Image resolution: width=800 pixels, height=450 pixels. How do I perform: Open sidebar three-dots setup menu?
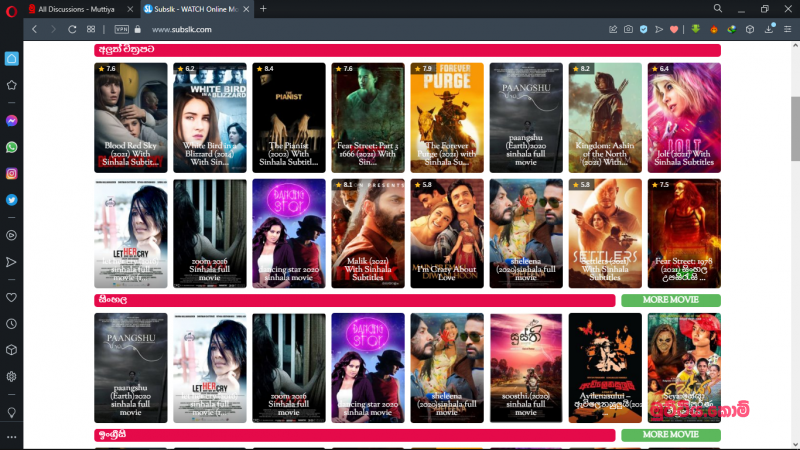point(12,437)
